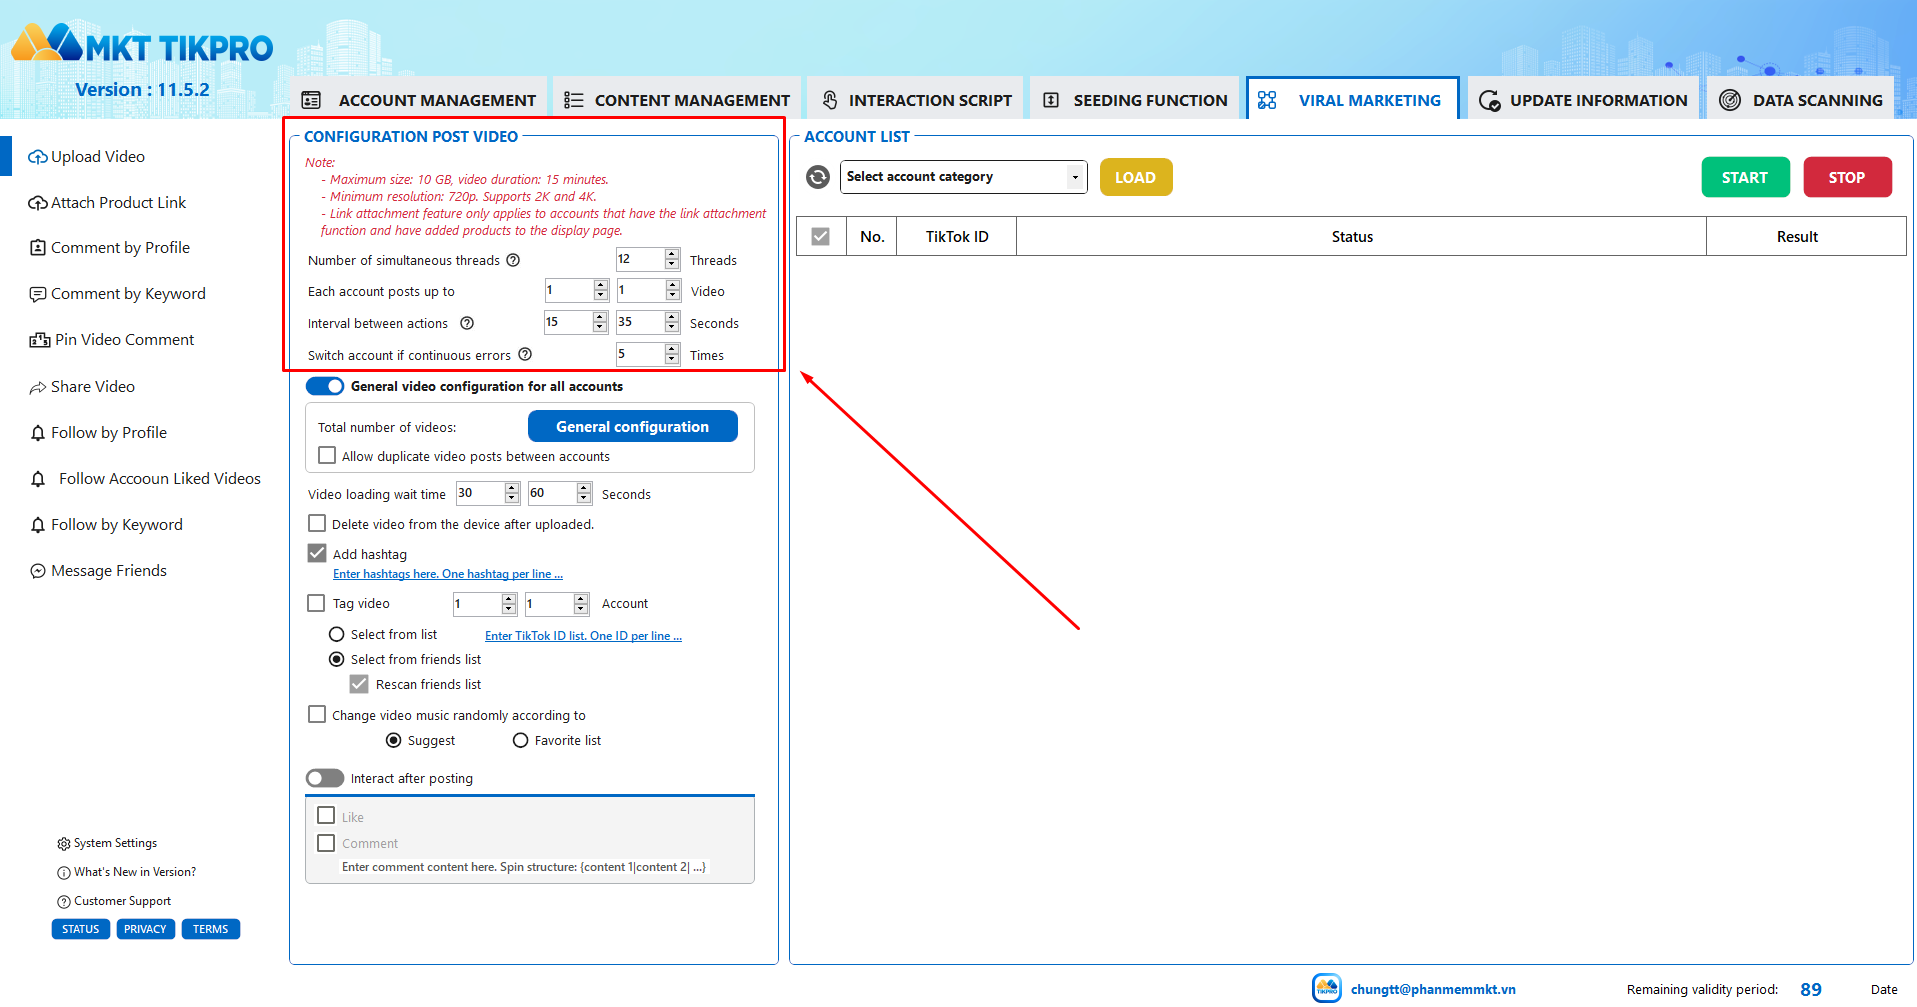The image size is (1917, 1007).
Task: Switch to Account Management tab
Action: coord(419,100)
